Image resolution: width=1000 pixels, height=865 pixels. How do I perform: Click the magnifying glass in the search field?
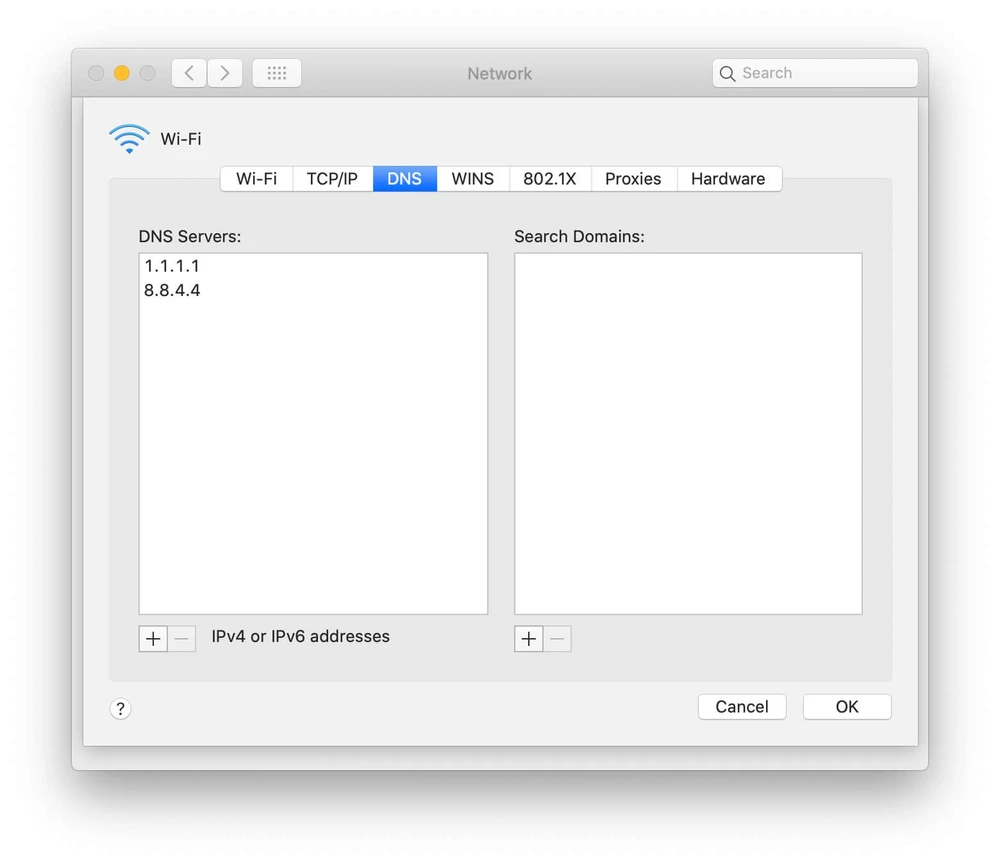(x=727, y=72)
